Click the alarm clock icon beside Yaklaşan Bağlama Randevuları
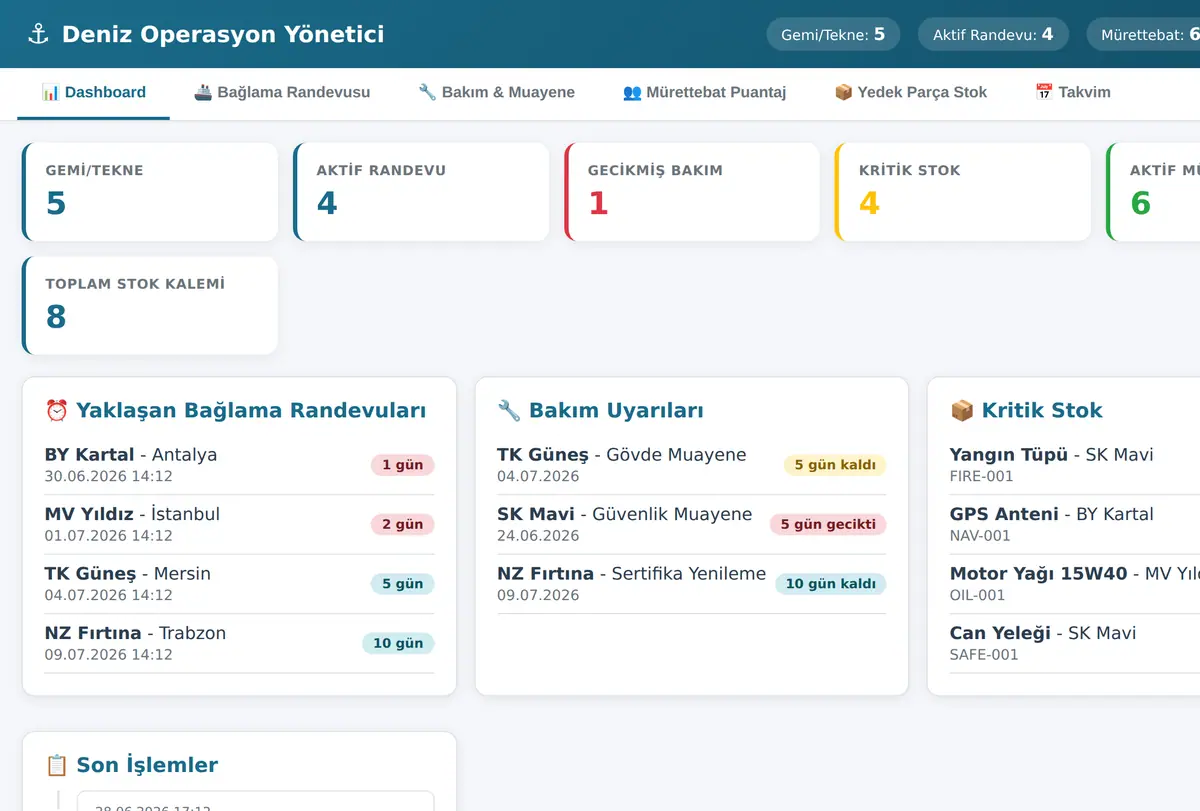1200x811 pixels. pyautogui.click(x=57, y=410)
